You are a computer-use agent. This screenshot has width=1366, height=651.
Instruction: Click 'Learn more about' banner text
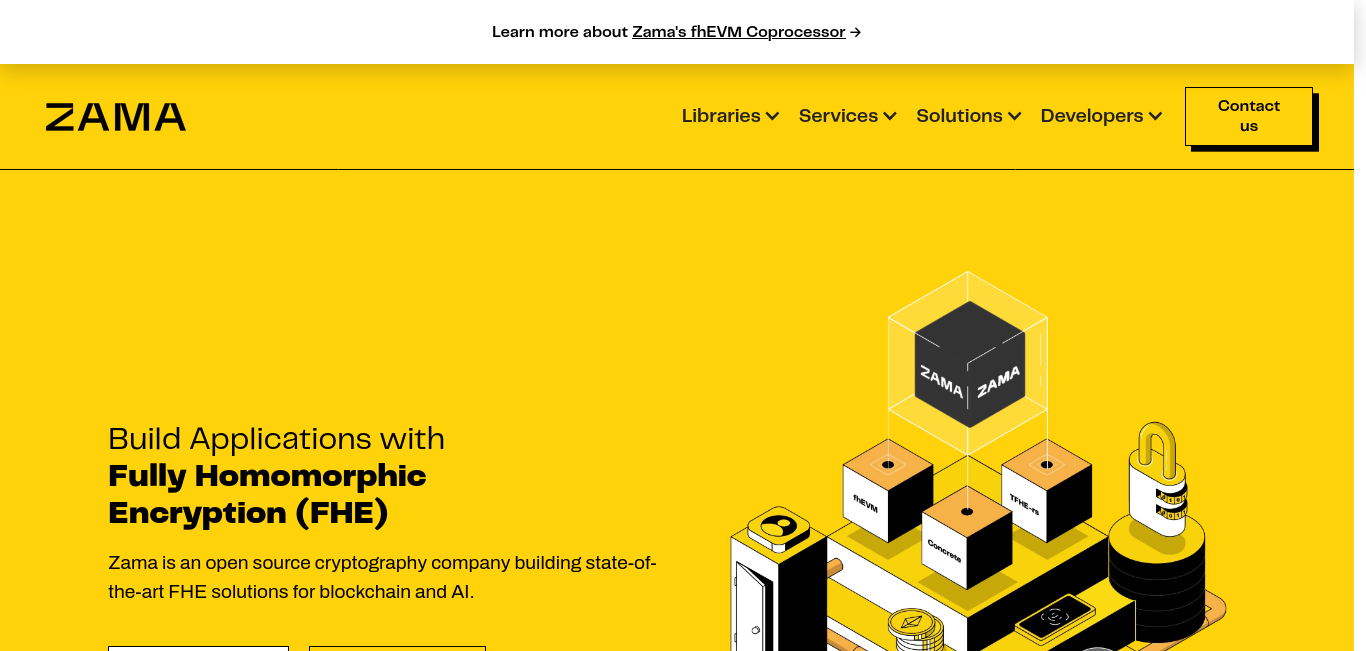pos(560,32)
